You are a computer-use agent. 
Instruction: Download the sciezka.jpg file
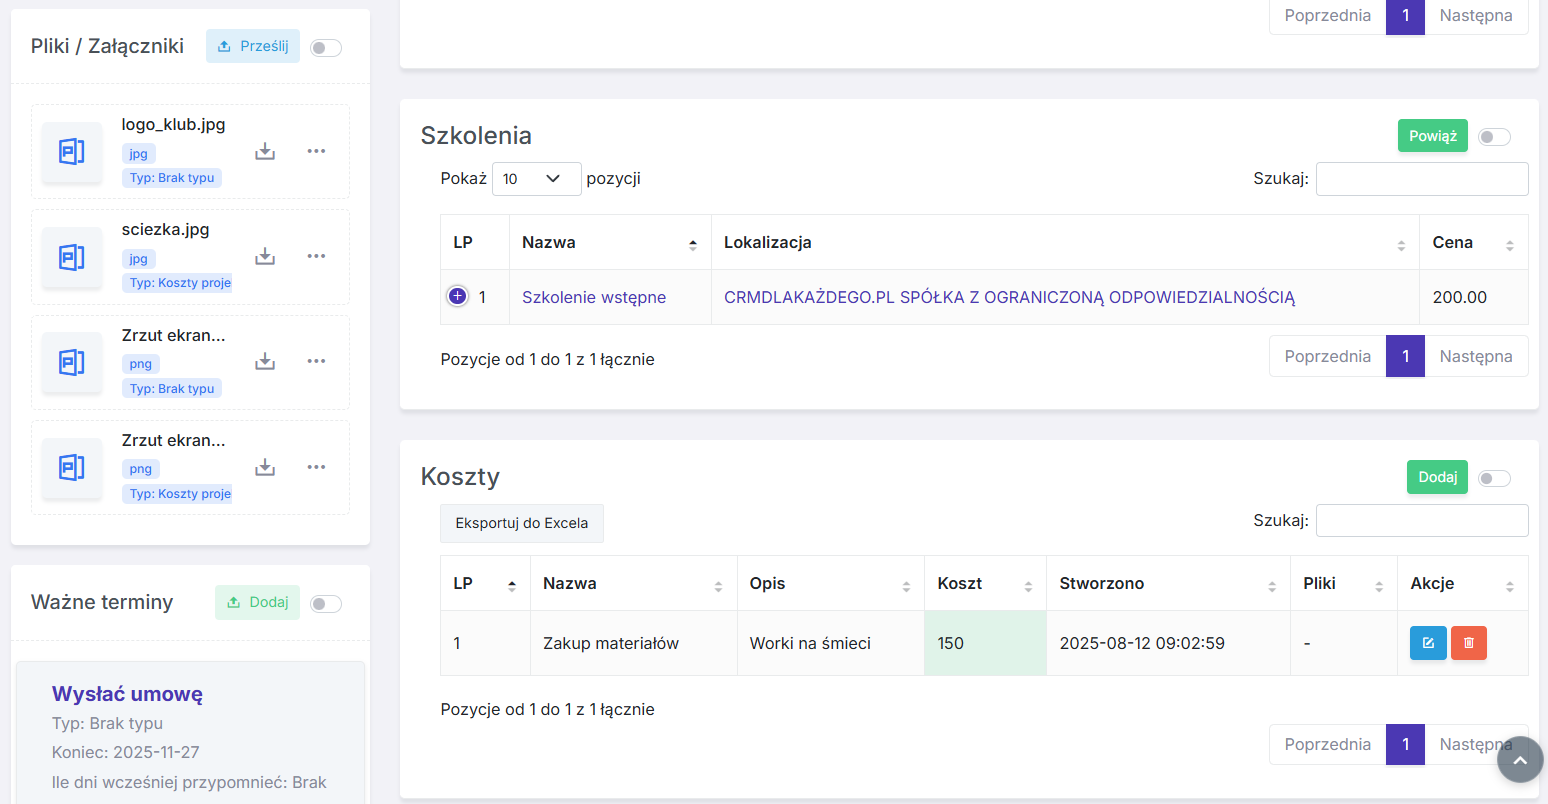pyautogui.click(x=265, y=256)
